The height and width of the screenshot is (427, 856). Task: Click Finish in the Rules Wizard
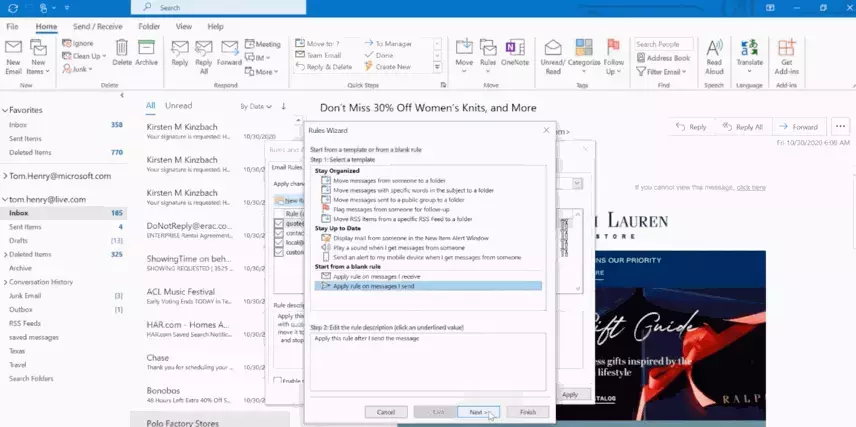coord(527,412)
